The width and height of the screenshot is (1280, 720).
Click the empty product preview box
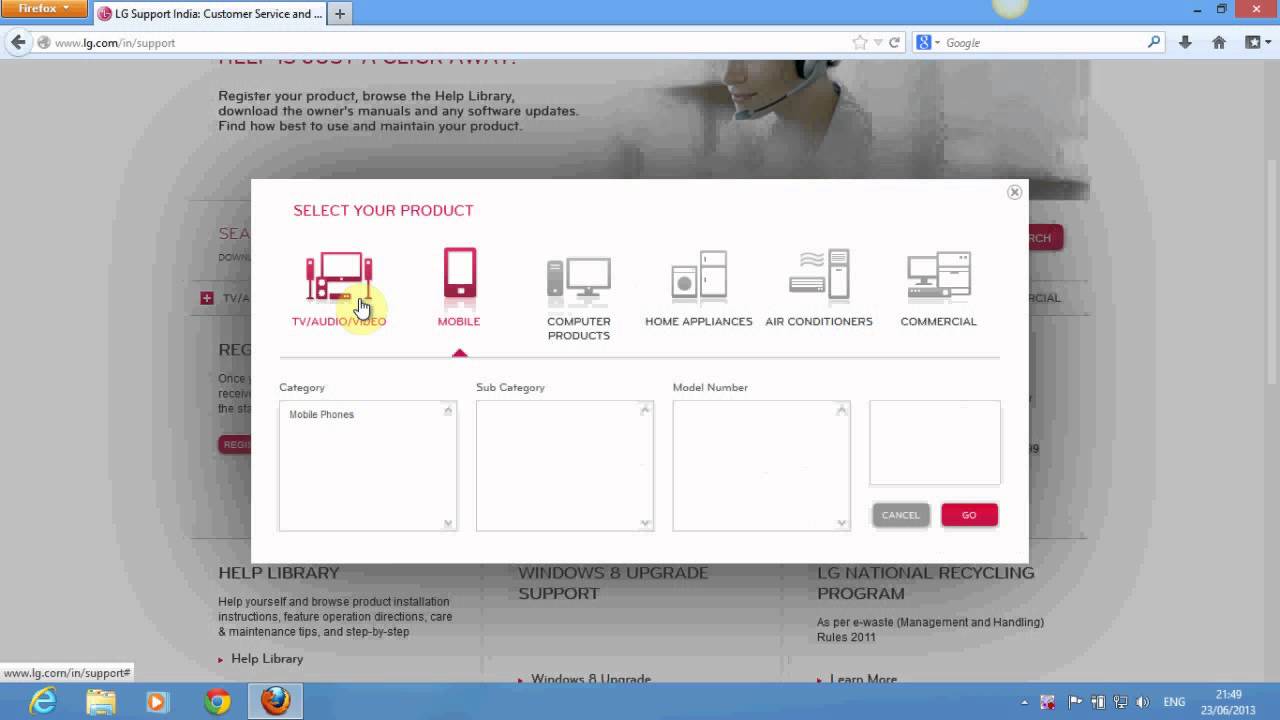click(935, 443)
